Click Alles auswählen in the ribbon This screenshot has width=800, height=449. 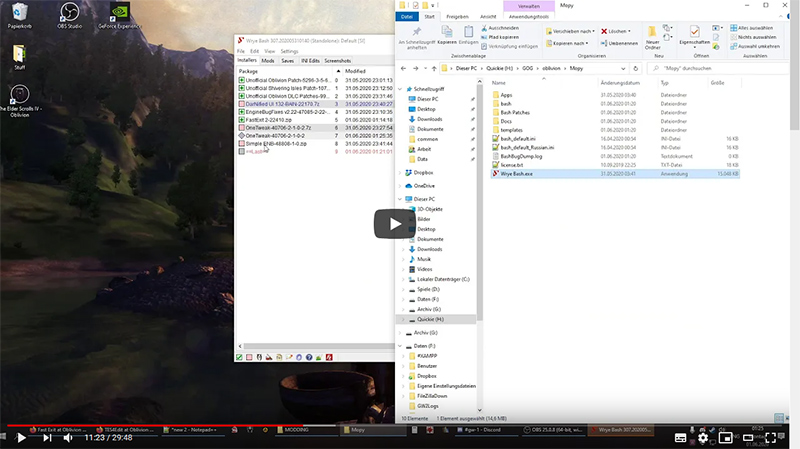[751, 28]
